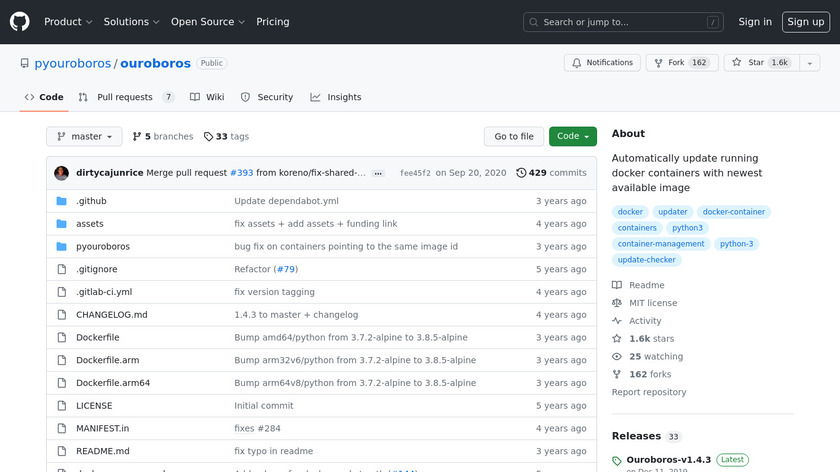Viewport: 840px width, 472px height.
Task: Click the star icon in Star button
Action: (737, 63)
